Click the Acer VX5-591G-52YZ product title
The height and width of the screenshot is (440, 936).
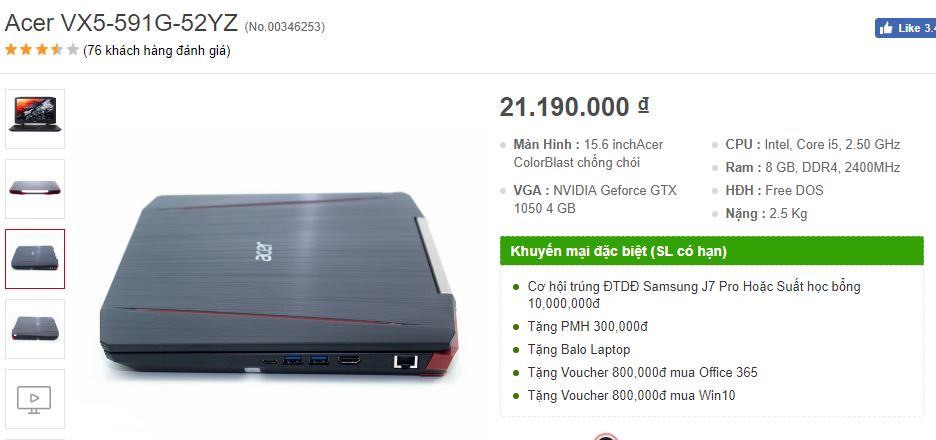[121, 24]
